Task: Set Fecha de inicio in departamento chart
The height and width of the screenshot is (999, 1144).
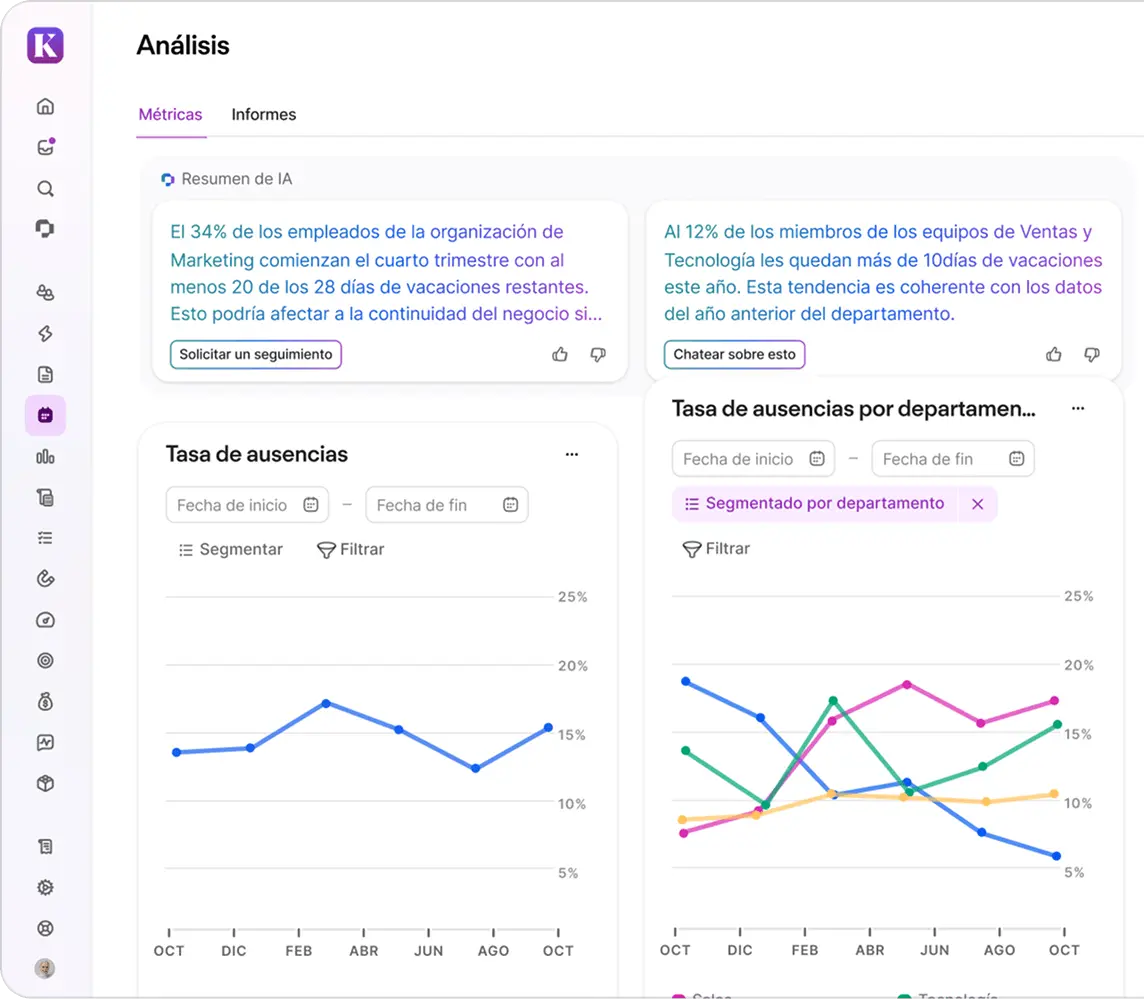Action: click(753, 459)
